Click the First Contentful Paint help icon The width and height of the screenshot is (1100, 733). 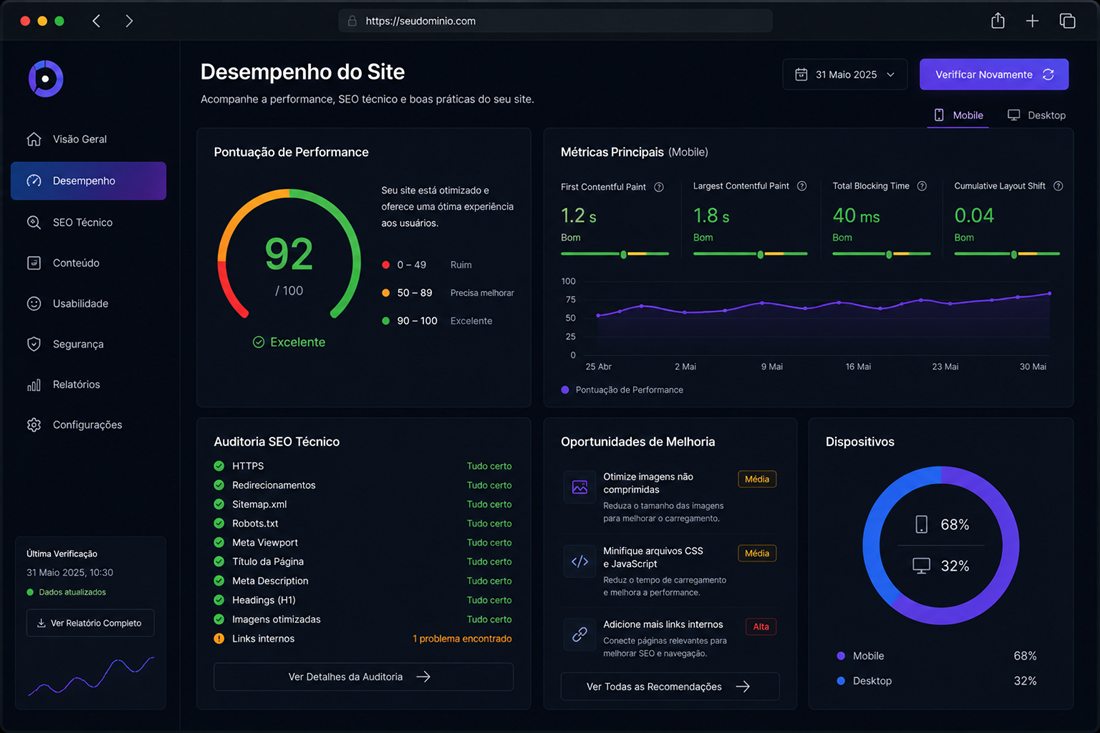tap(659, 187)
